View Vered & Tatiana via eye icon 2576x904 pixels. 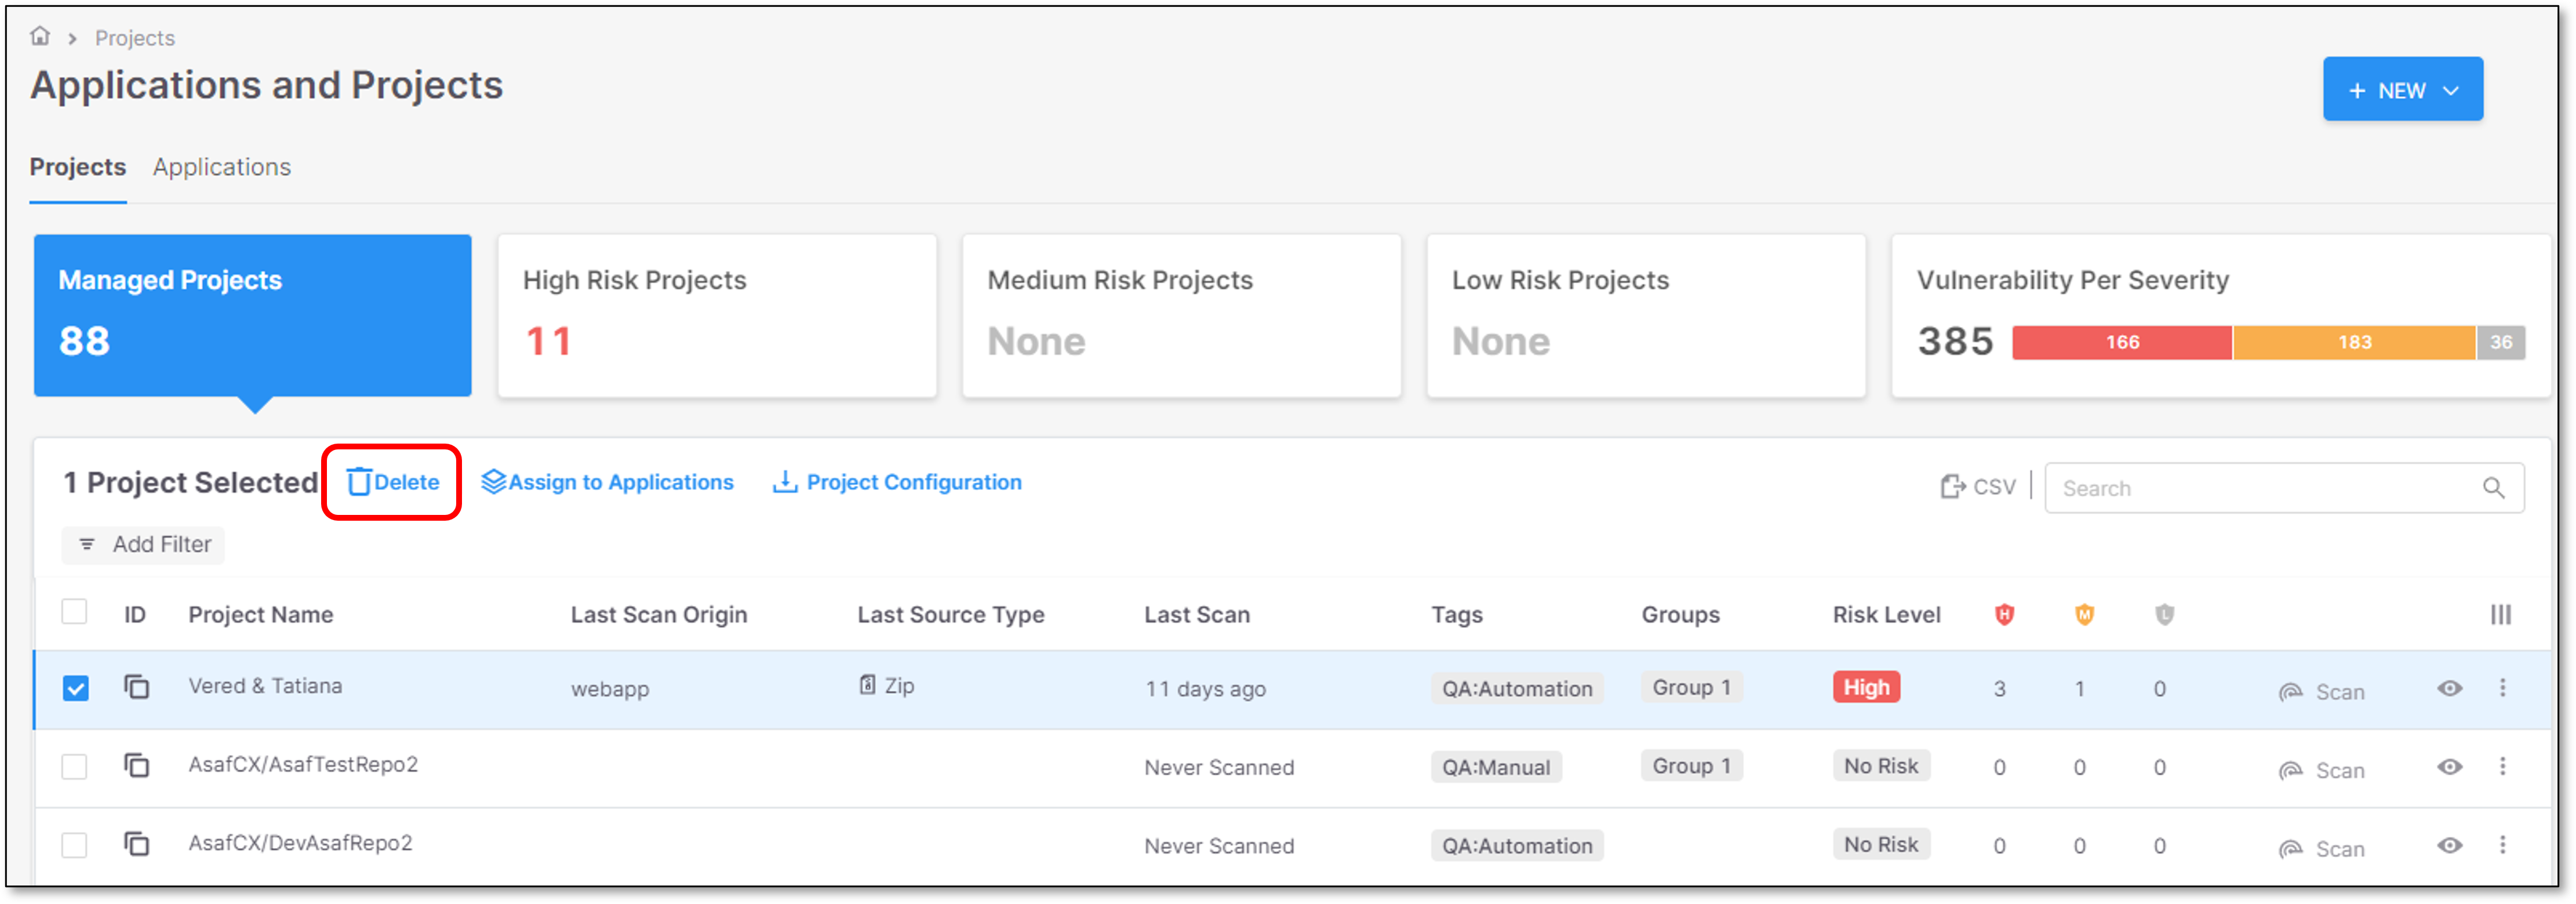point(2449,688)
